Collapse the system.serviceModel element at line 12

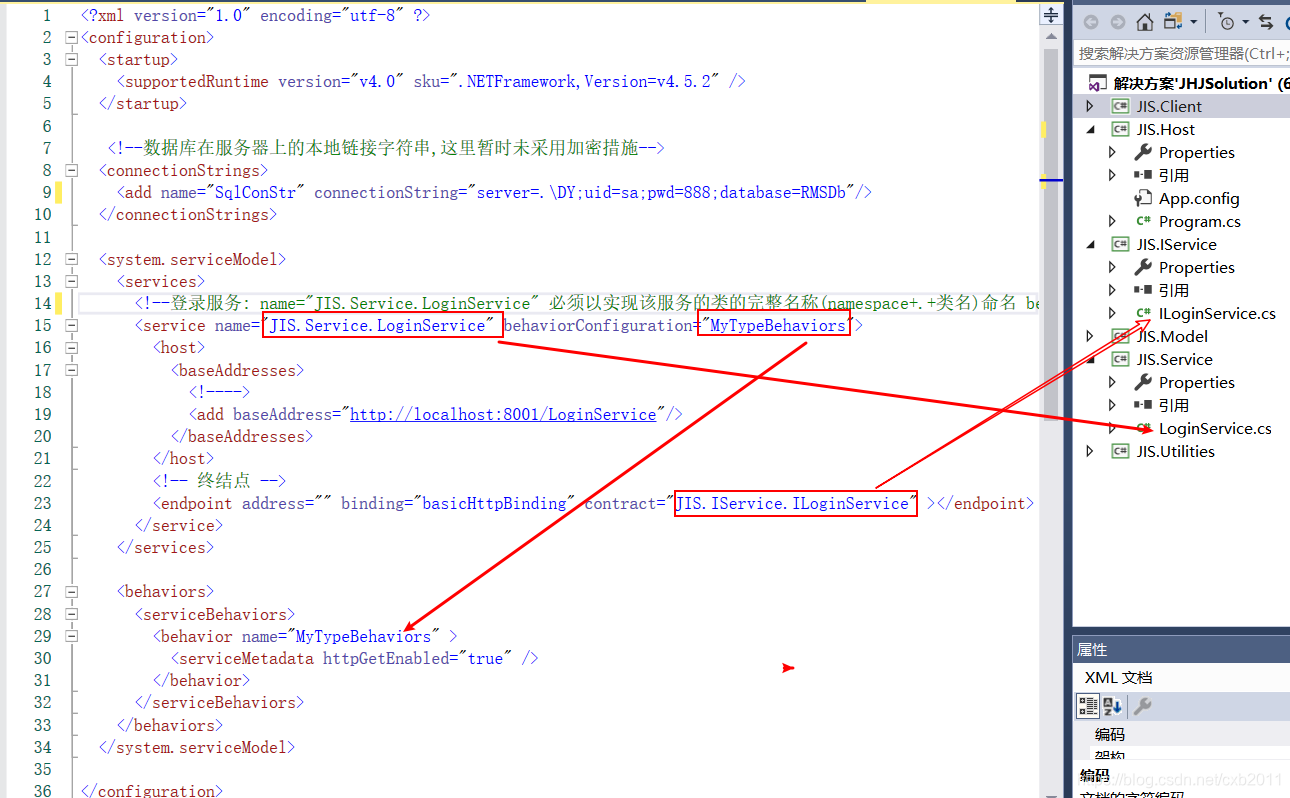tap(71, 260)
